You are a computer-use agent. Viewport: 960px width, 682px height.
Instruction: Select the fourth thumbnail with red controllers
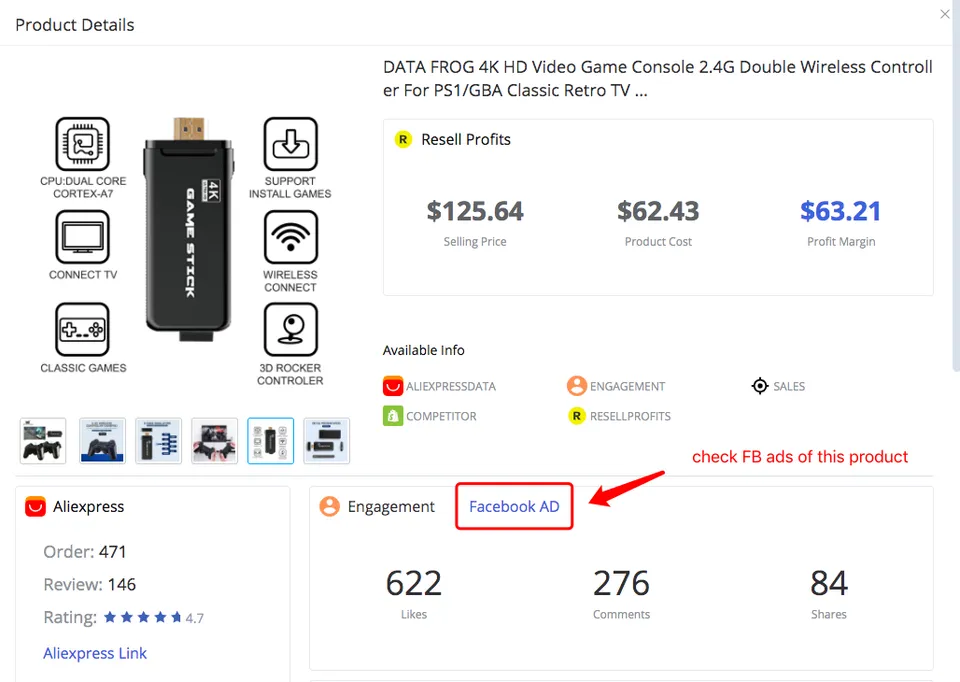pyautogui.click(x=214, y=441)
